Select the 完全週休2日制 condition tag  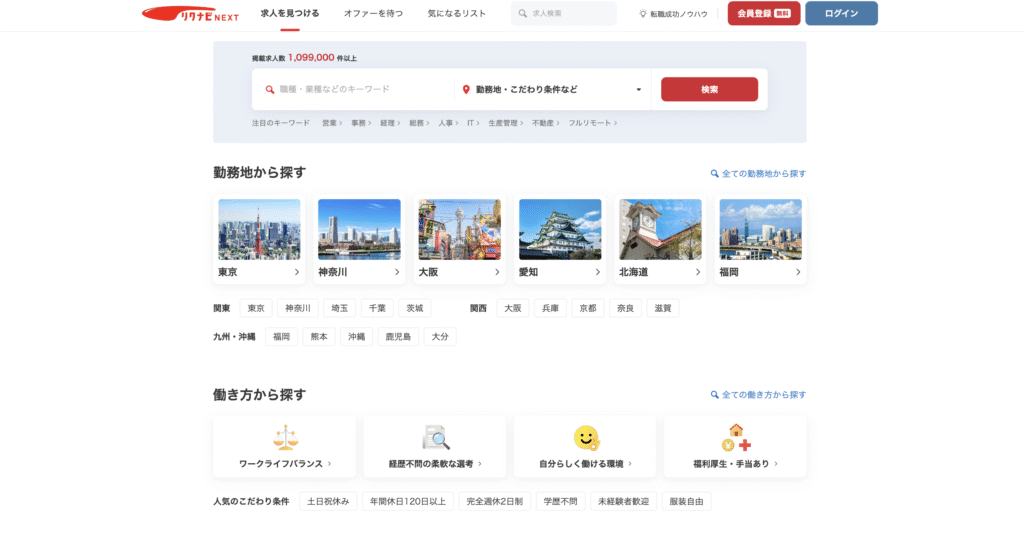coord(494,501)
